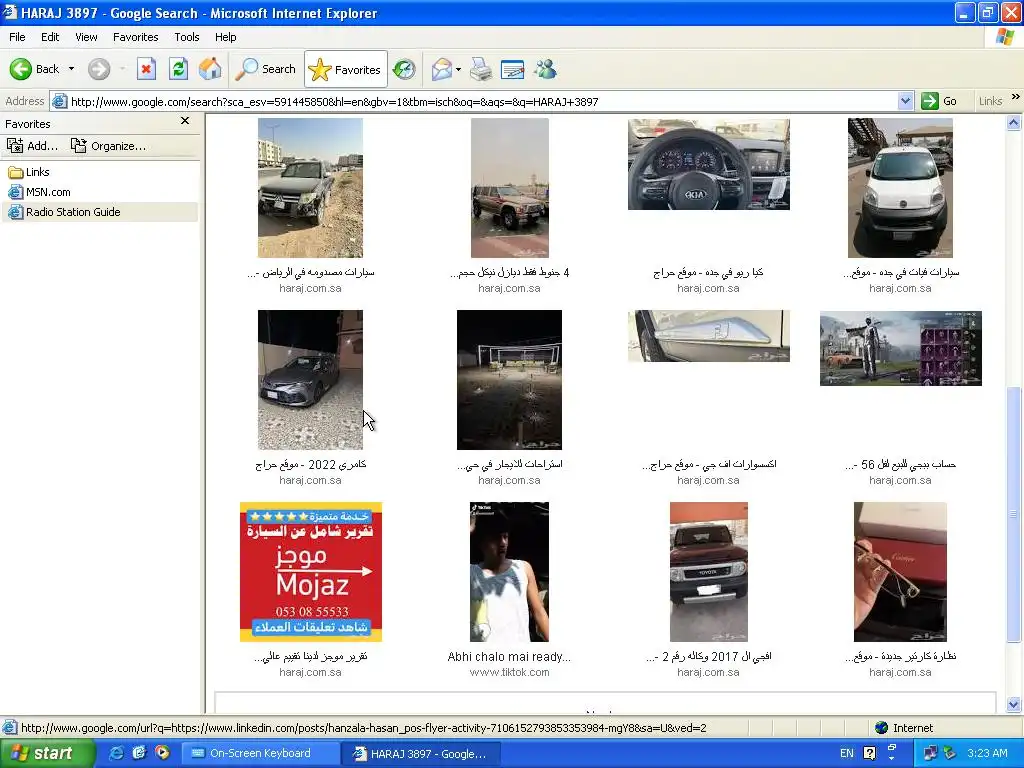Open the History clock icon
The height and width of the screenshot is (768, 1024).
(404, 69)
